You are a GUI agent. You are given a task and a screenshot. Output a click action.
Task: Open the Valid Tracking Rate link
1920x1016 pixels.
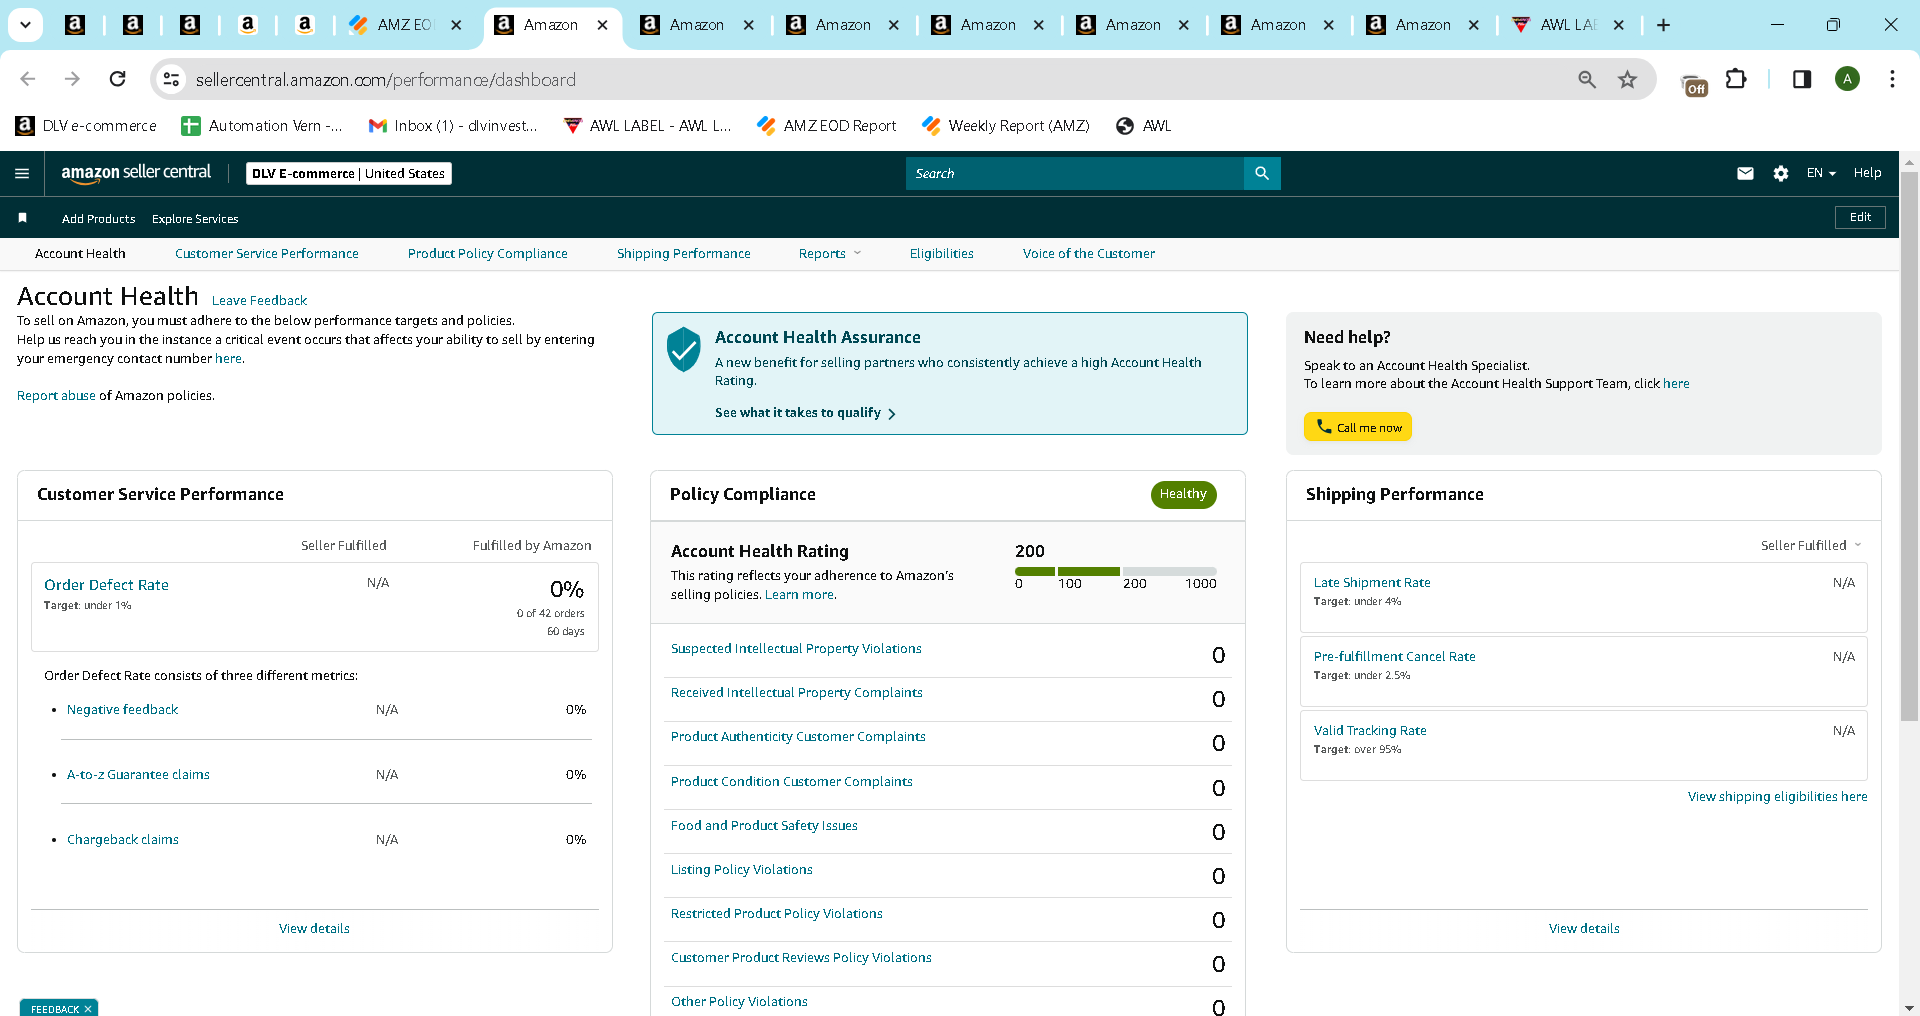point(1370,731)
